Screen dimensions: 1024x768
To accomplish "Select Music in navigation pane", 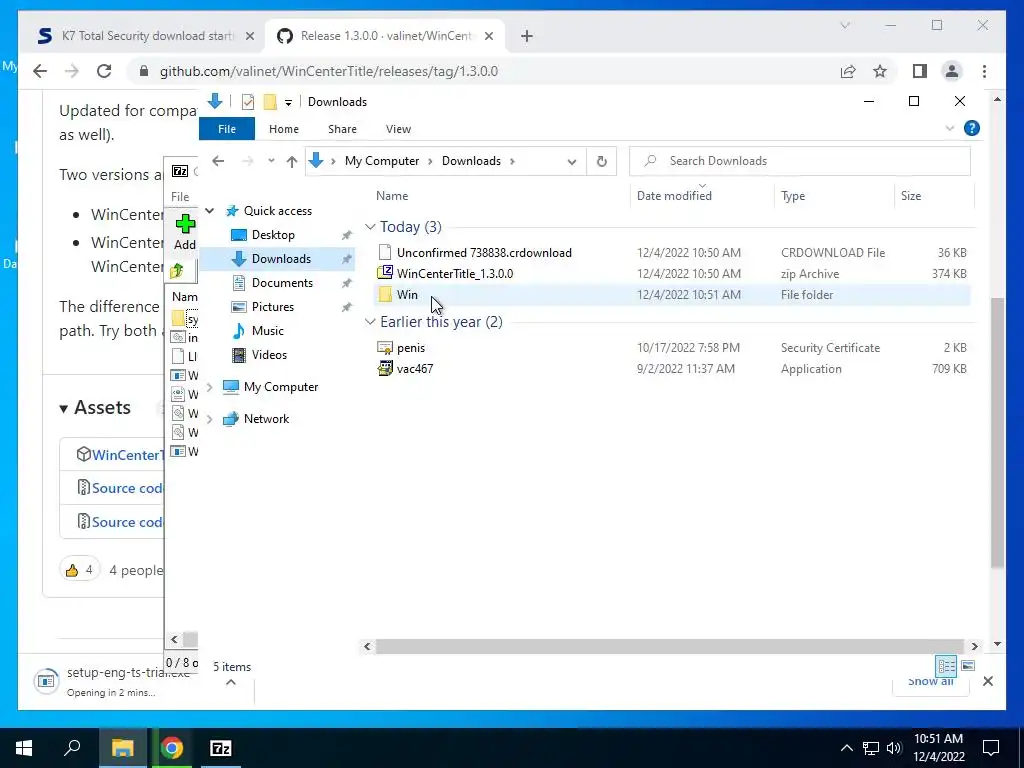I will [267, 331].
